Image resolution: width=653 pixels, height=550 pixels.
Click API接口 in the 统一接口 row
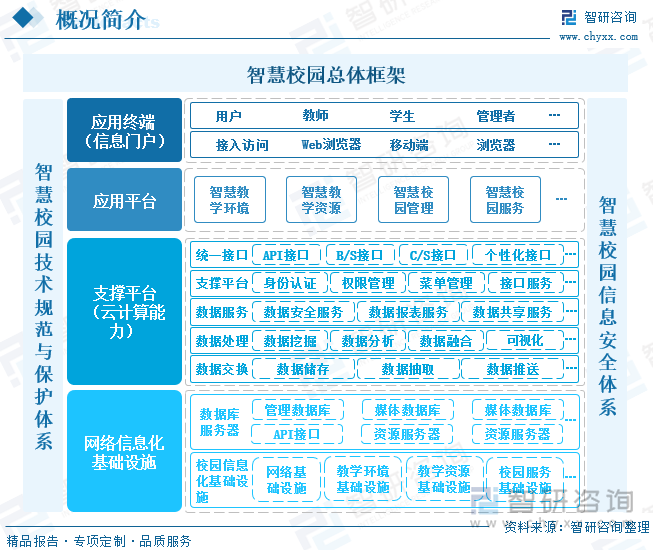[286, 255]
